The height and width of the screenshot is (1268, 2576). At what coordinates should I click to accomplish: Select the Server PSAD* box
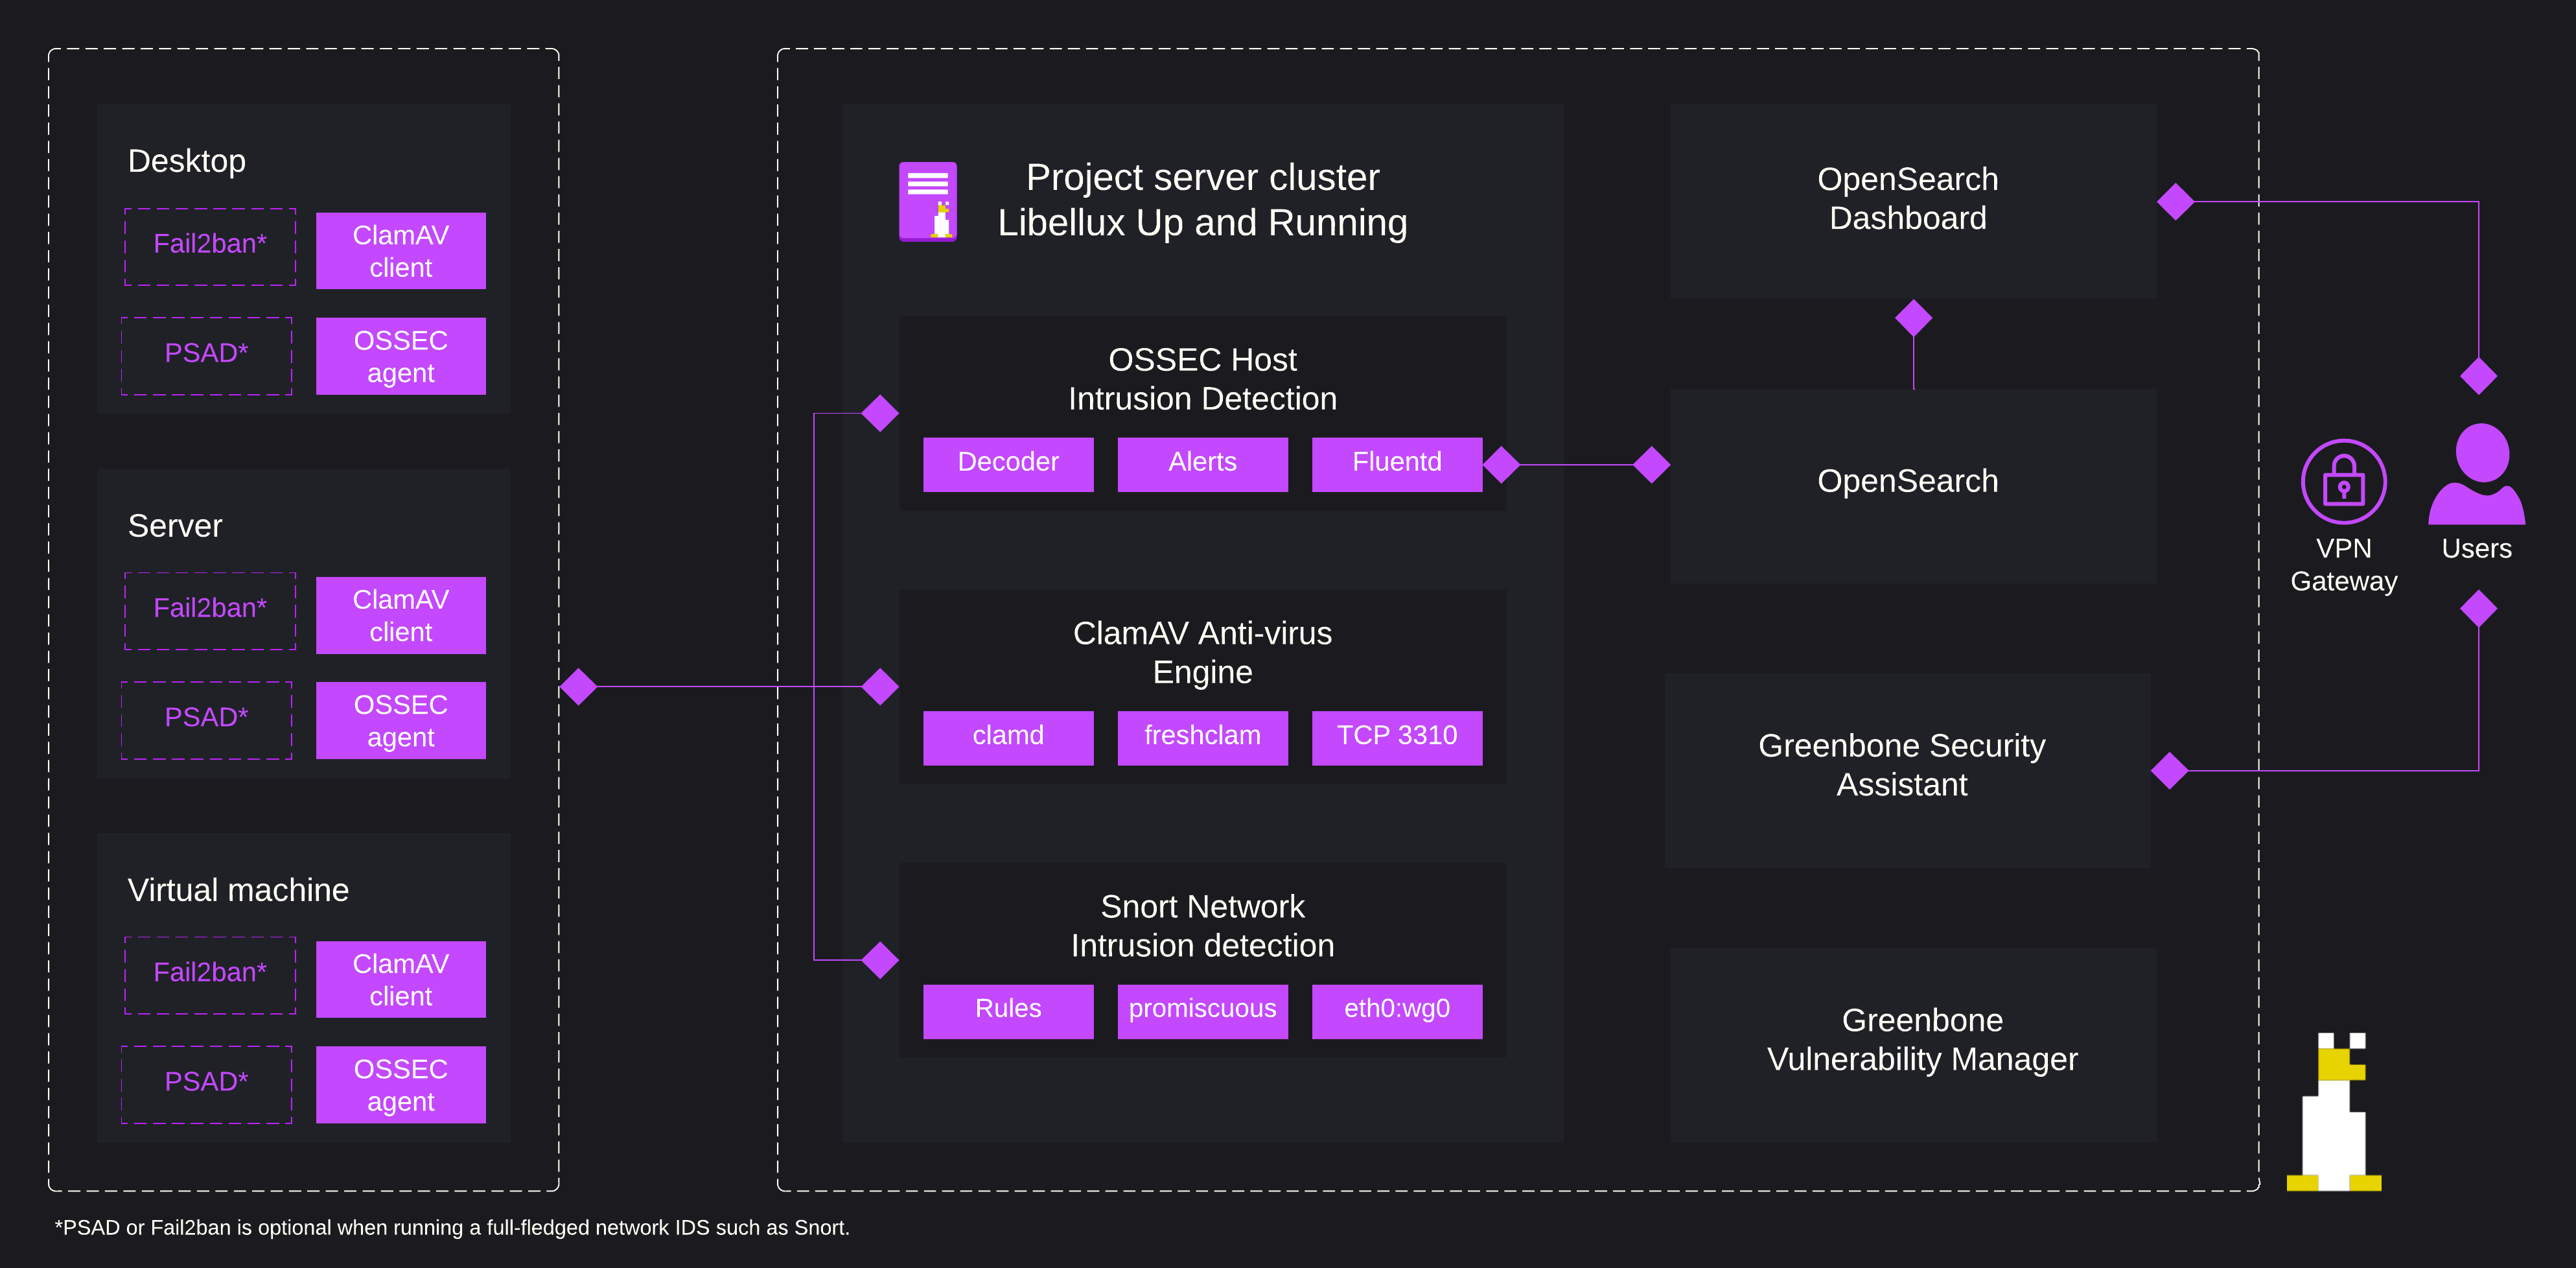[x=207, y=719]
